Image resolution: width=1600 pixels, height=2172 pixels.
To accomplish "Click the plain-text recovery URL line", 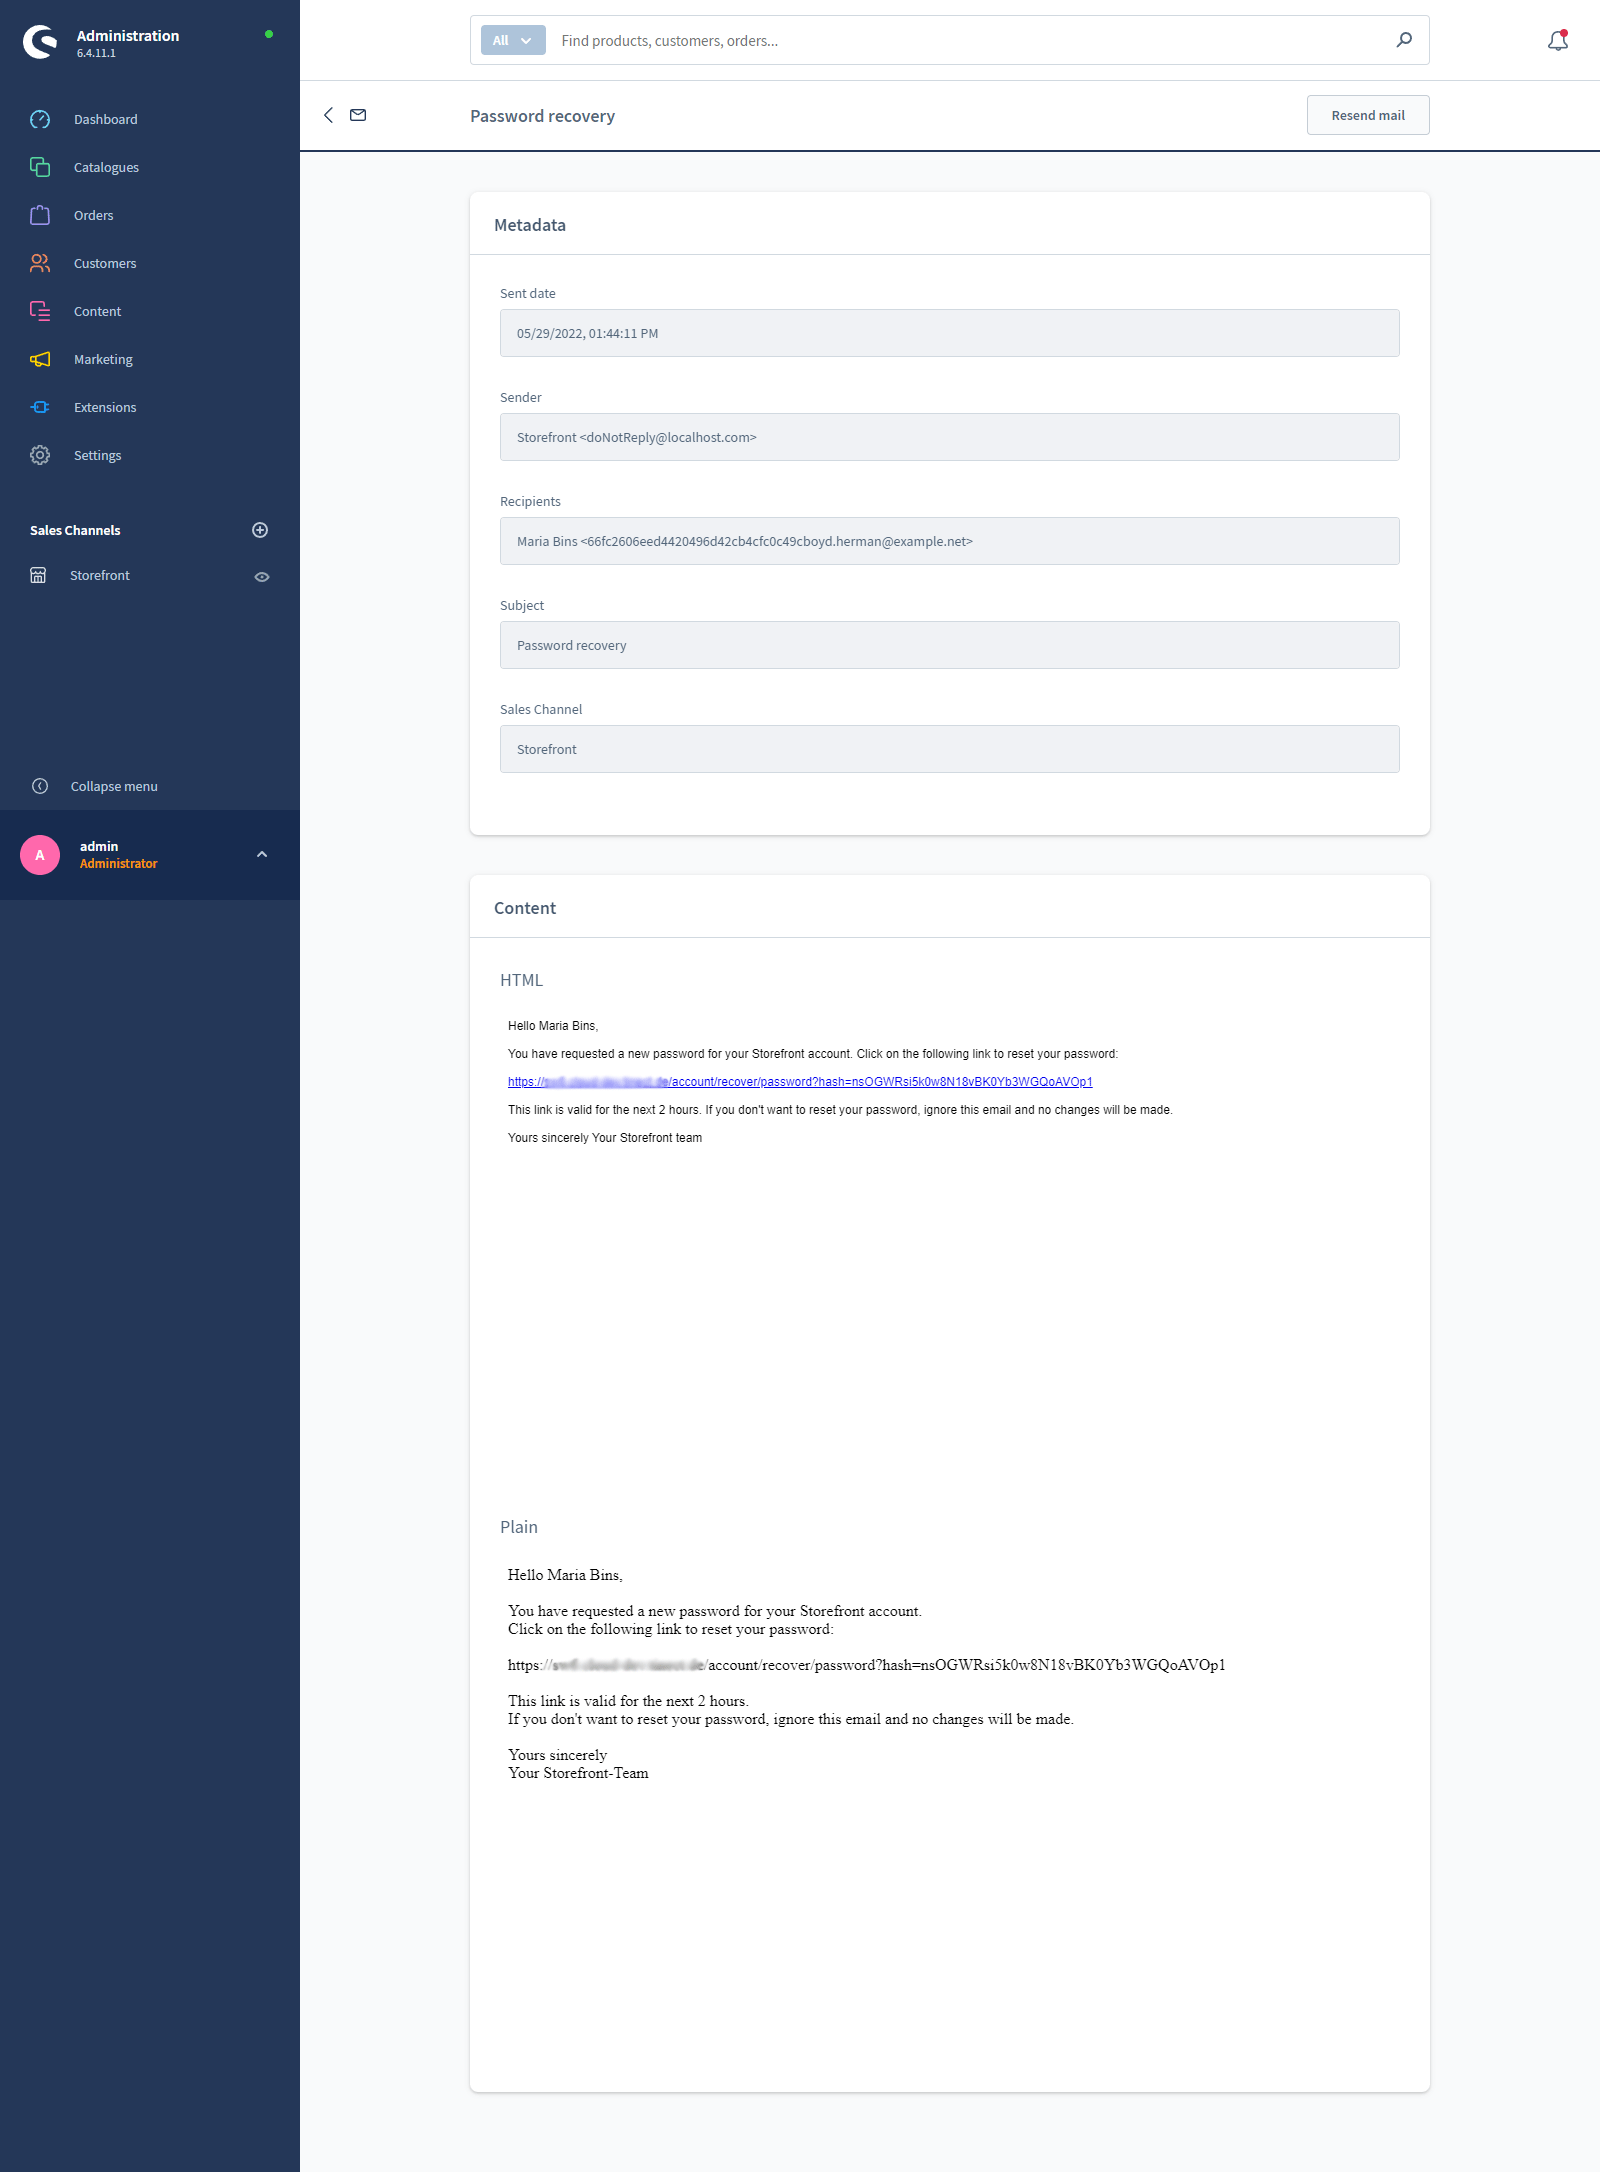I will (x=866, y=1665).
